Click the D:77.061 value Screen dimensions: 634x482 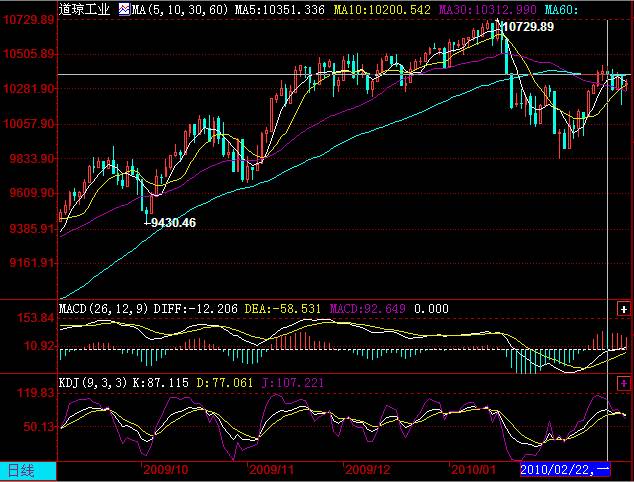pos(224,383)
